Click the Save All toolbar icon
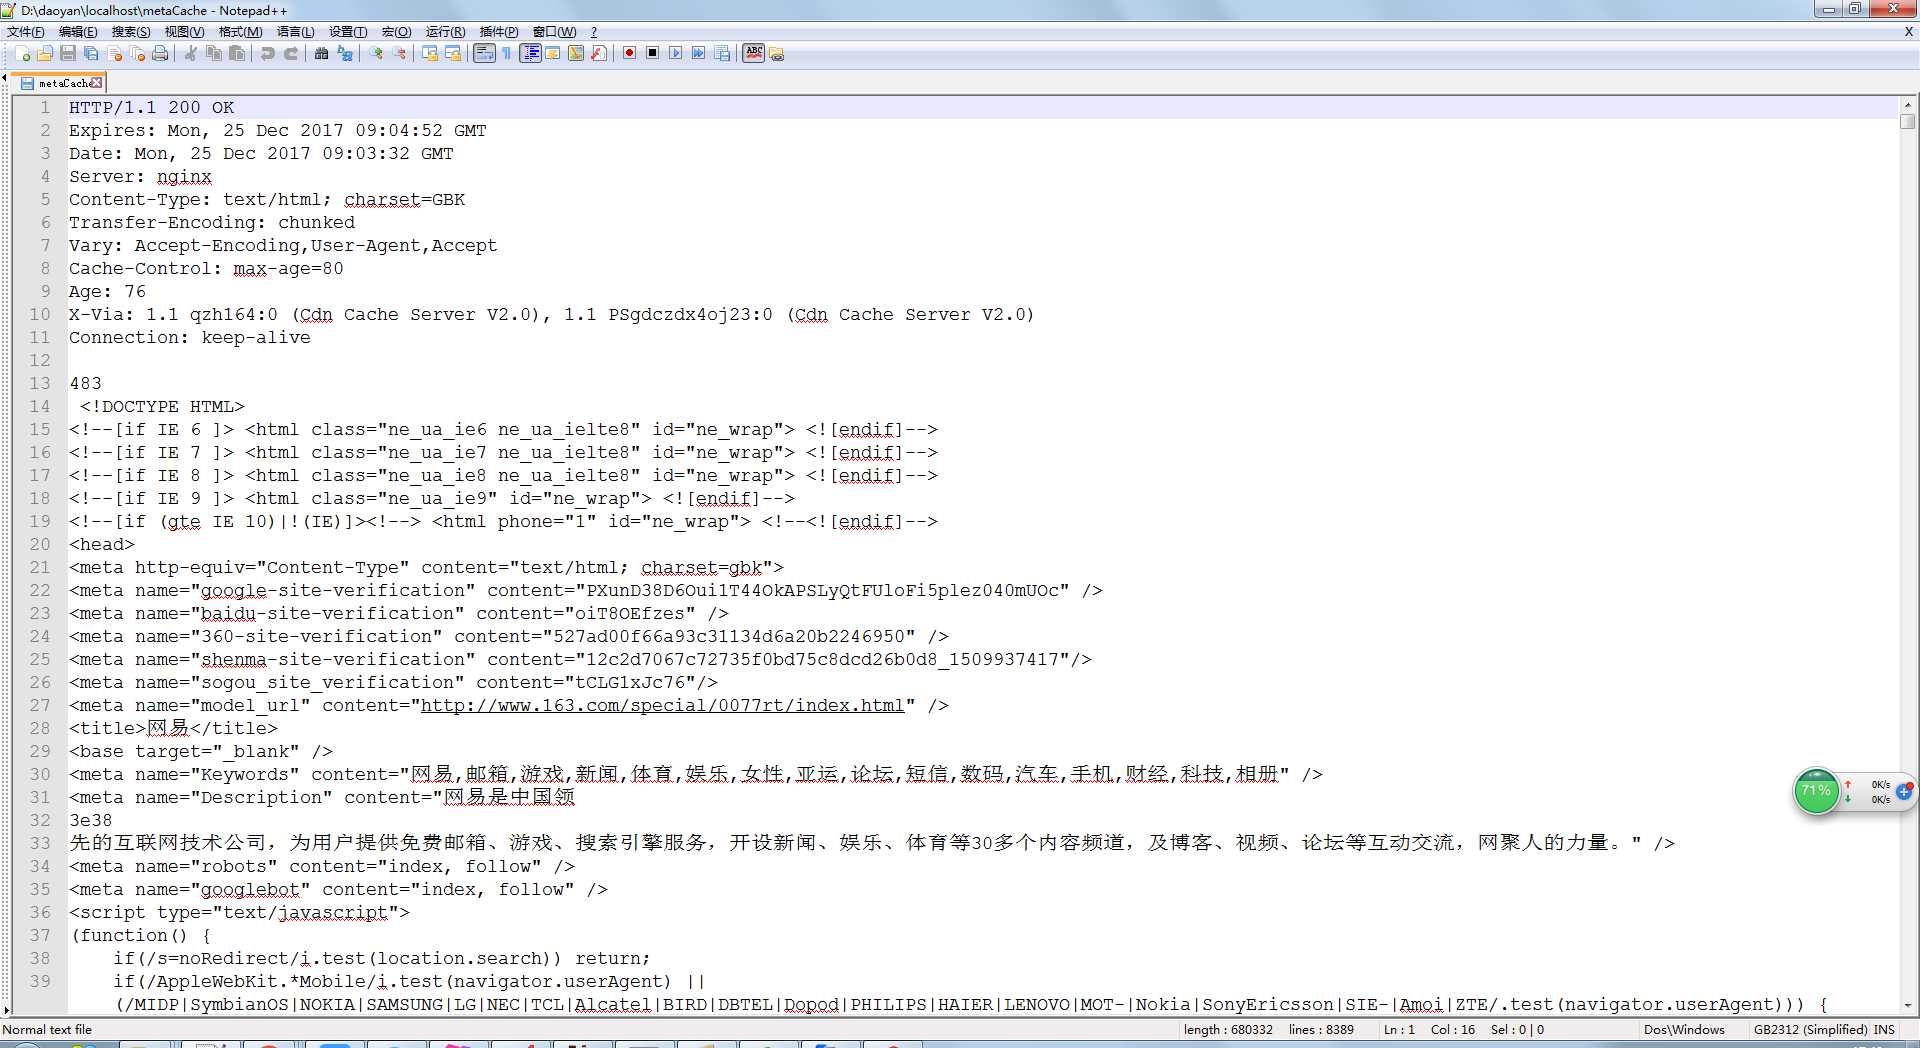This screenshot has width=1920, height=1048. pos(91,54)
